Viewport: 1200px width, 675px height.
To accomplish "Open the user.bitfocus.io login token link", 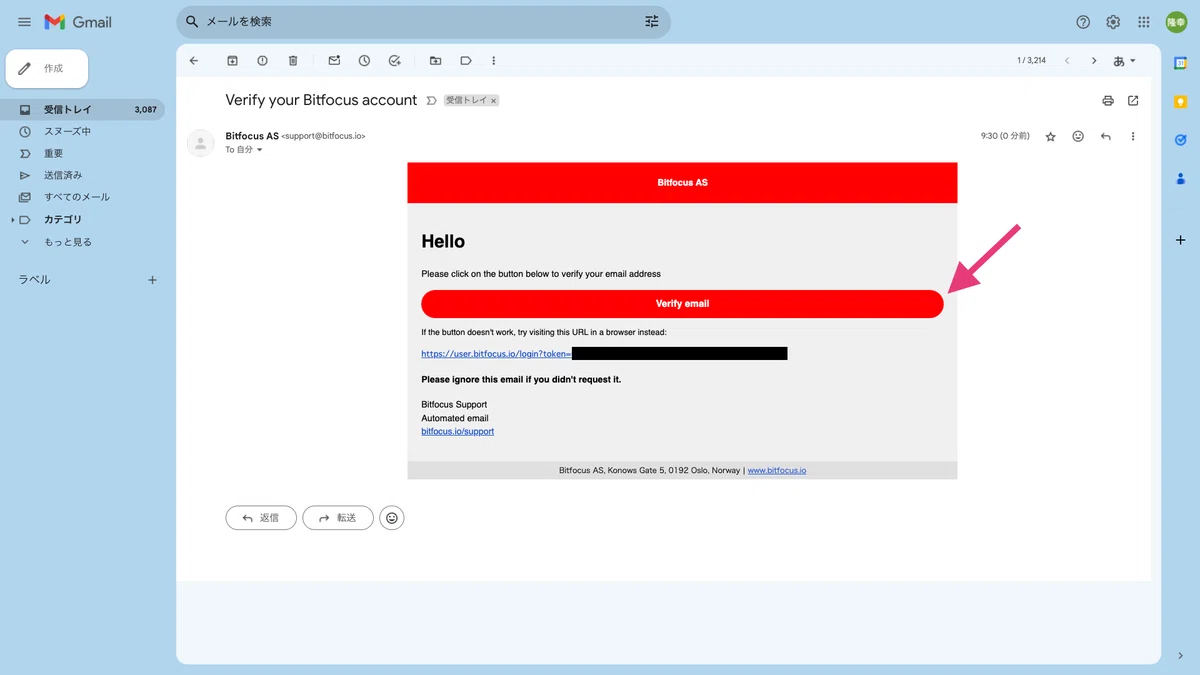I will pos(496,353).
